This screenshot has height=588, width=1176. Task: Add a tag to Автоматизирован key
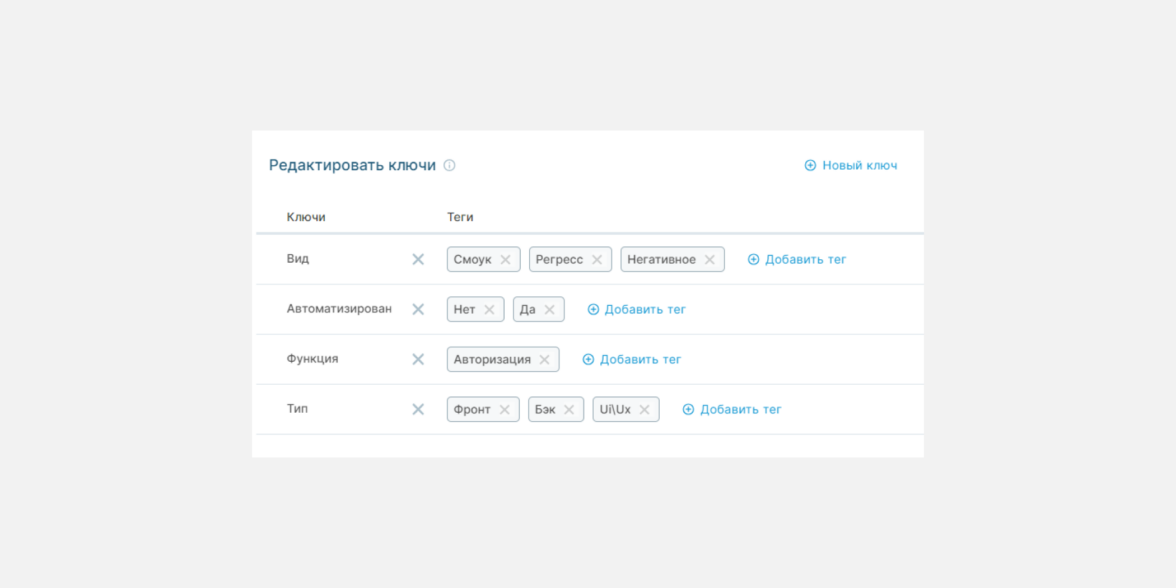[x=637, y=310]
